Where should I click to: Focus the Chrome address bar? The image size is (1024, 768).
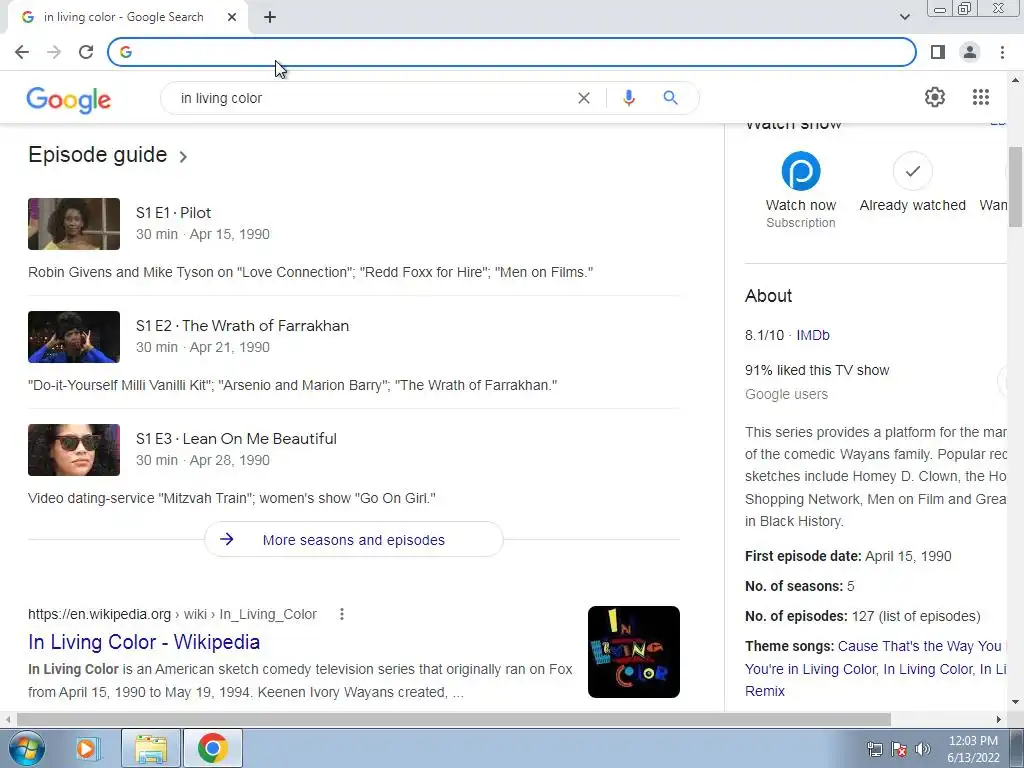511,52
